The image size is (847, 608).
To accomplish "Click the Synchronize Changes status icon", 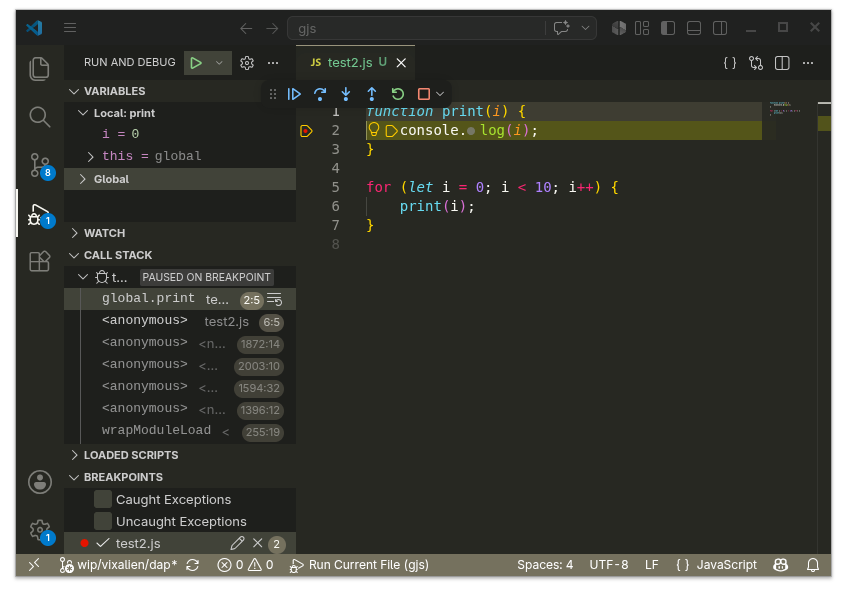I will pyautogui.click(x=193, y=565).
